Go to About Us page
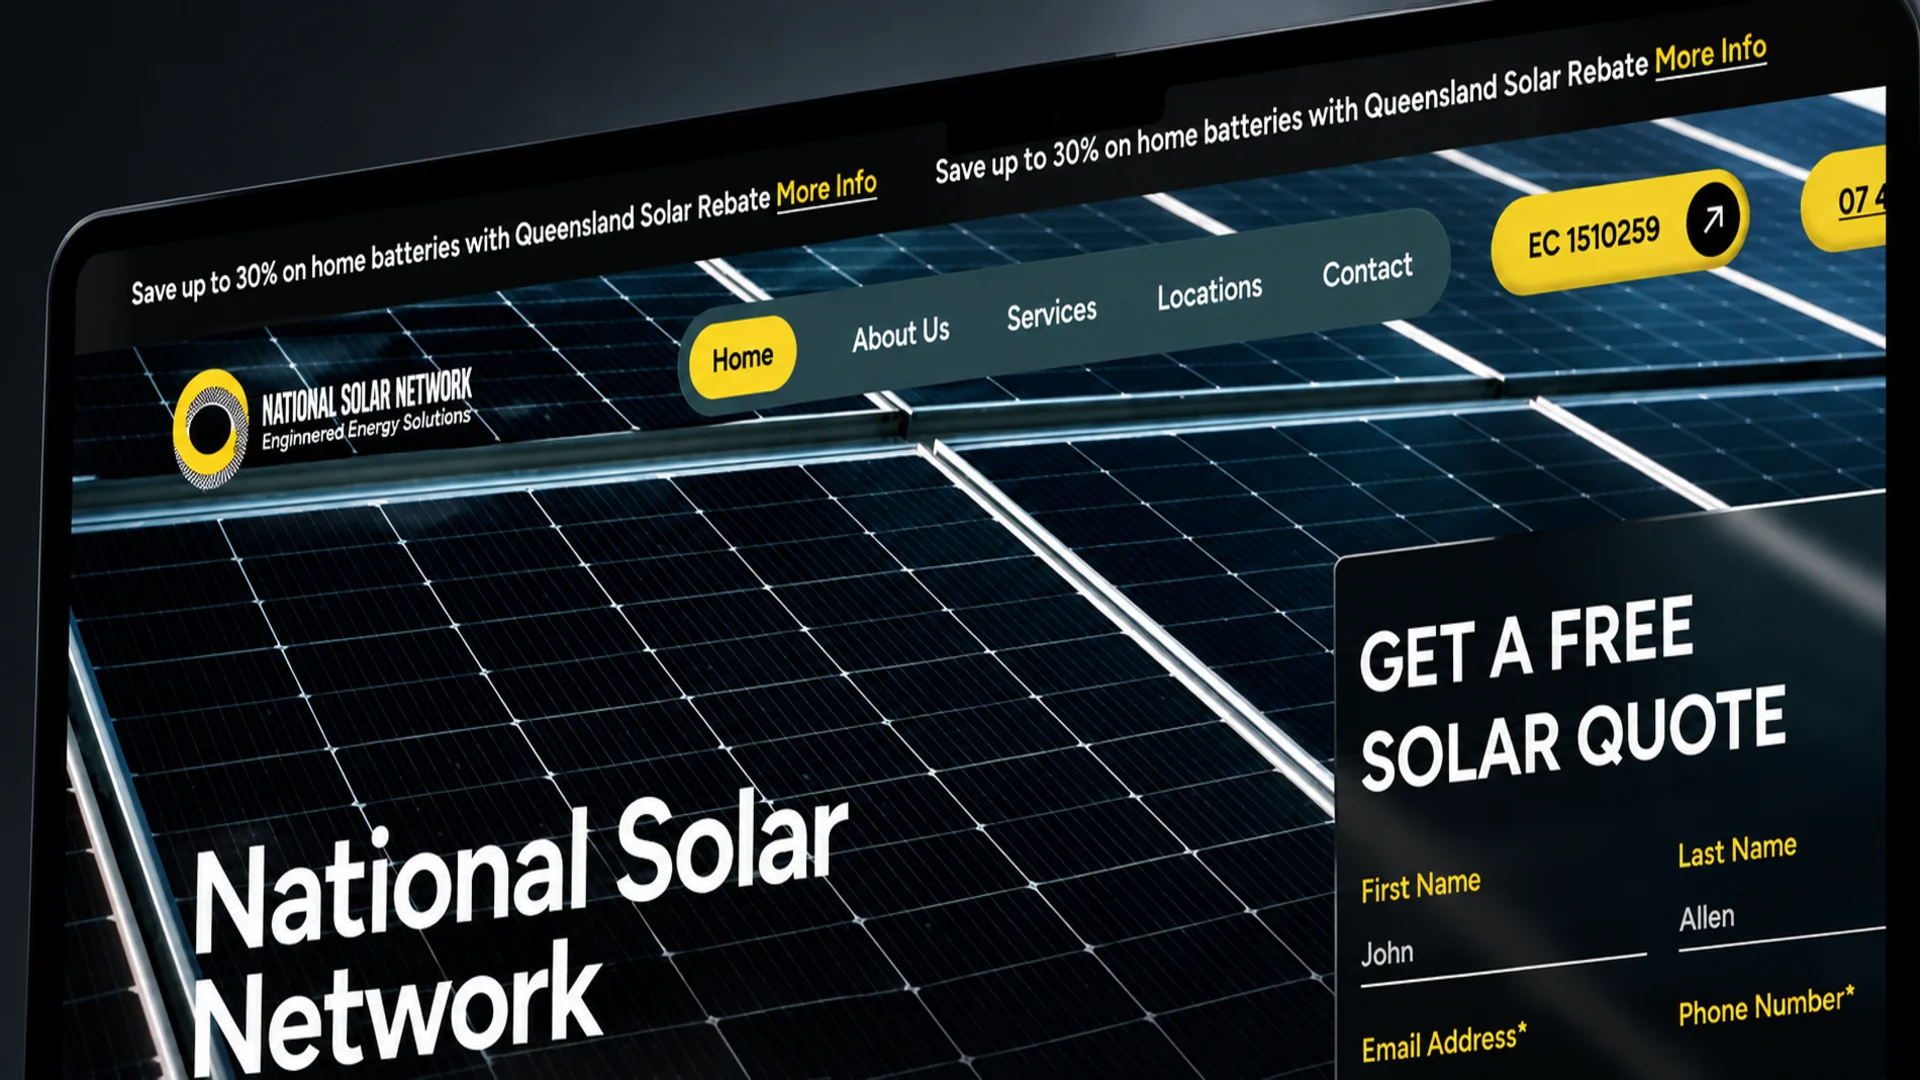The height and width of the screenshot is (1080, 1920). click(x=901, y=334)
